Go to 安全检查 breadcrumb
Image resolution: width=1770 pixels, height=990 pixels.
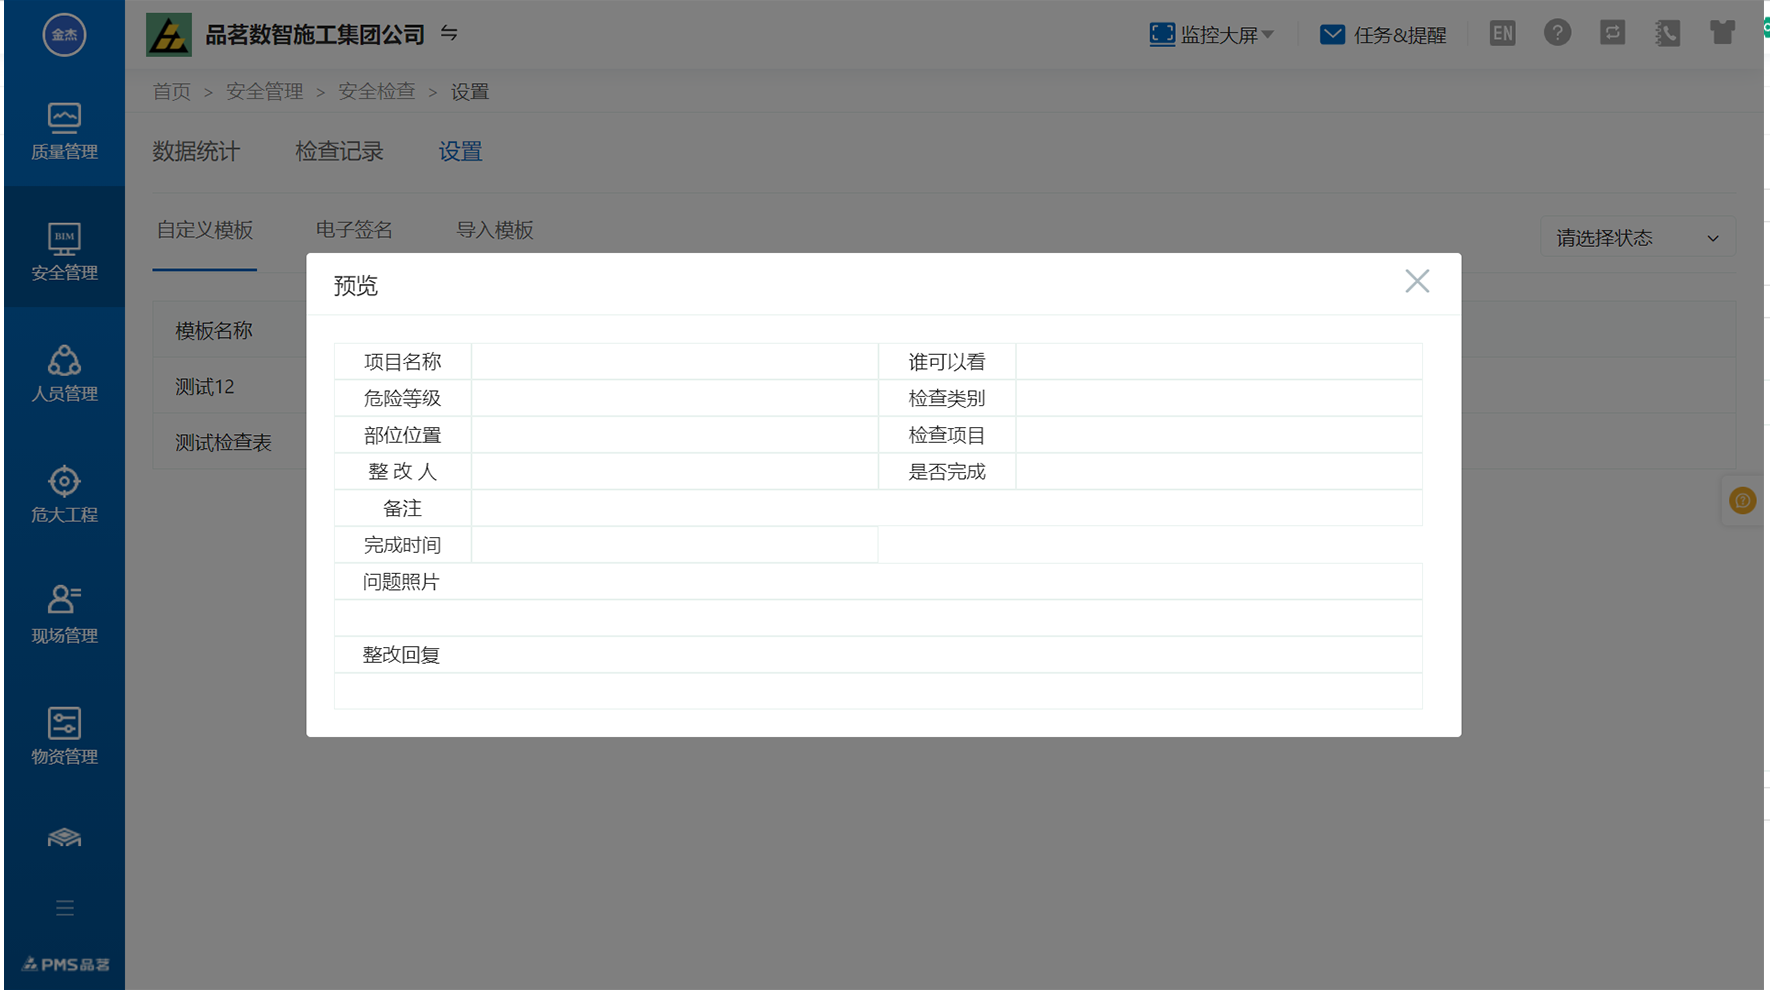376,92
